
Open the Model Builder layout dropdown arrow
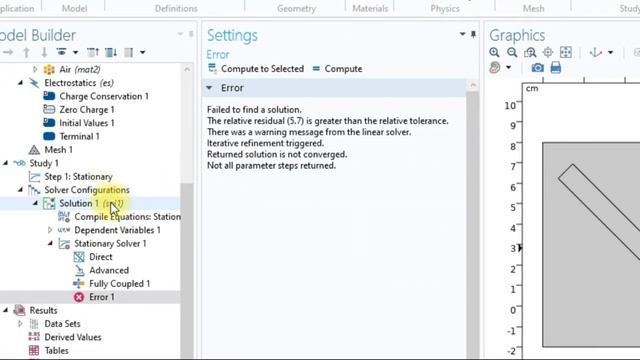pos(142,52)
